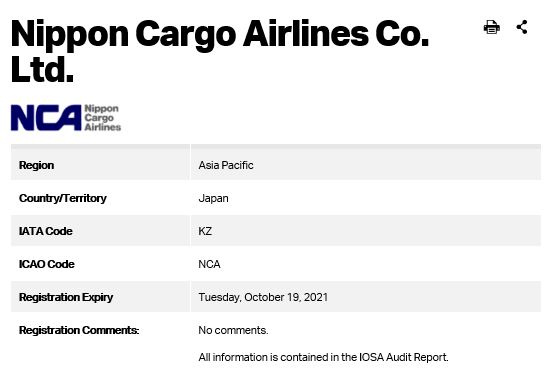Screen dimensions: 551x377
Task: Click the Registration Expiry label
Action: tap(66, 297)
